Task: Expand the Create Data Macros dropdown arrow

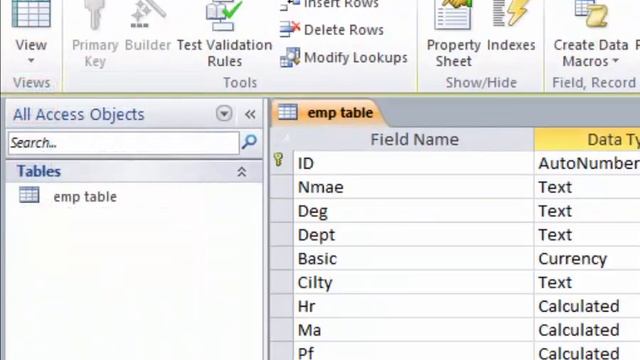Action: pyautogui.click(x=616, y=61)
